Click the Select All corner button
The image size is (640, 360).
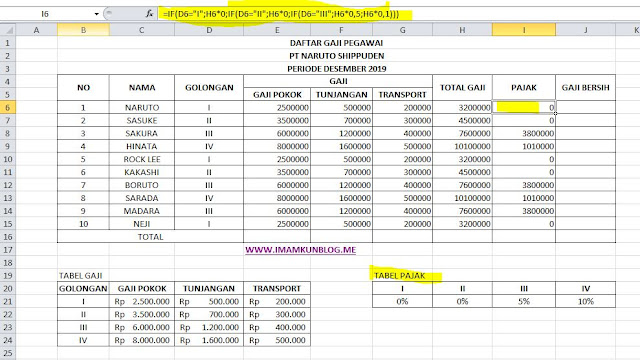pyautogui.click(x=8, y=30)
